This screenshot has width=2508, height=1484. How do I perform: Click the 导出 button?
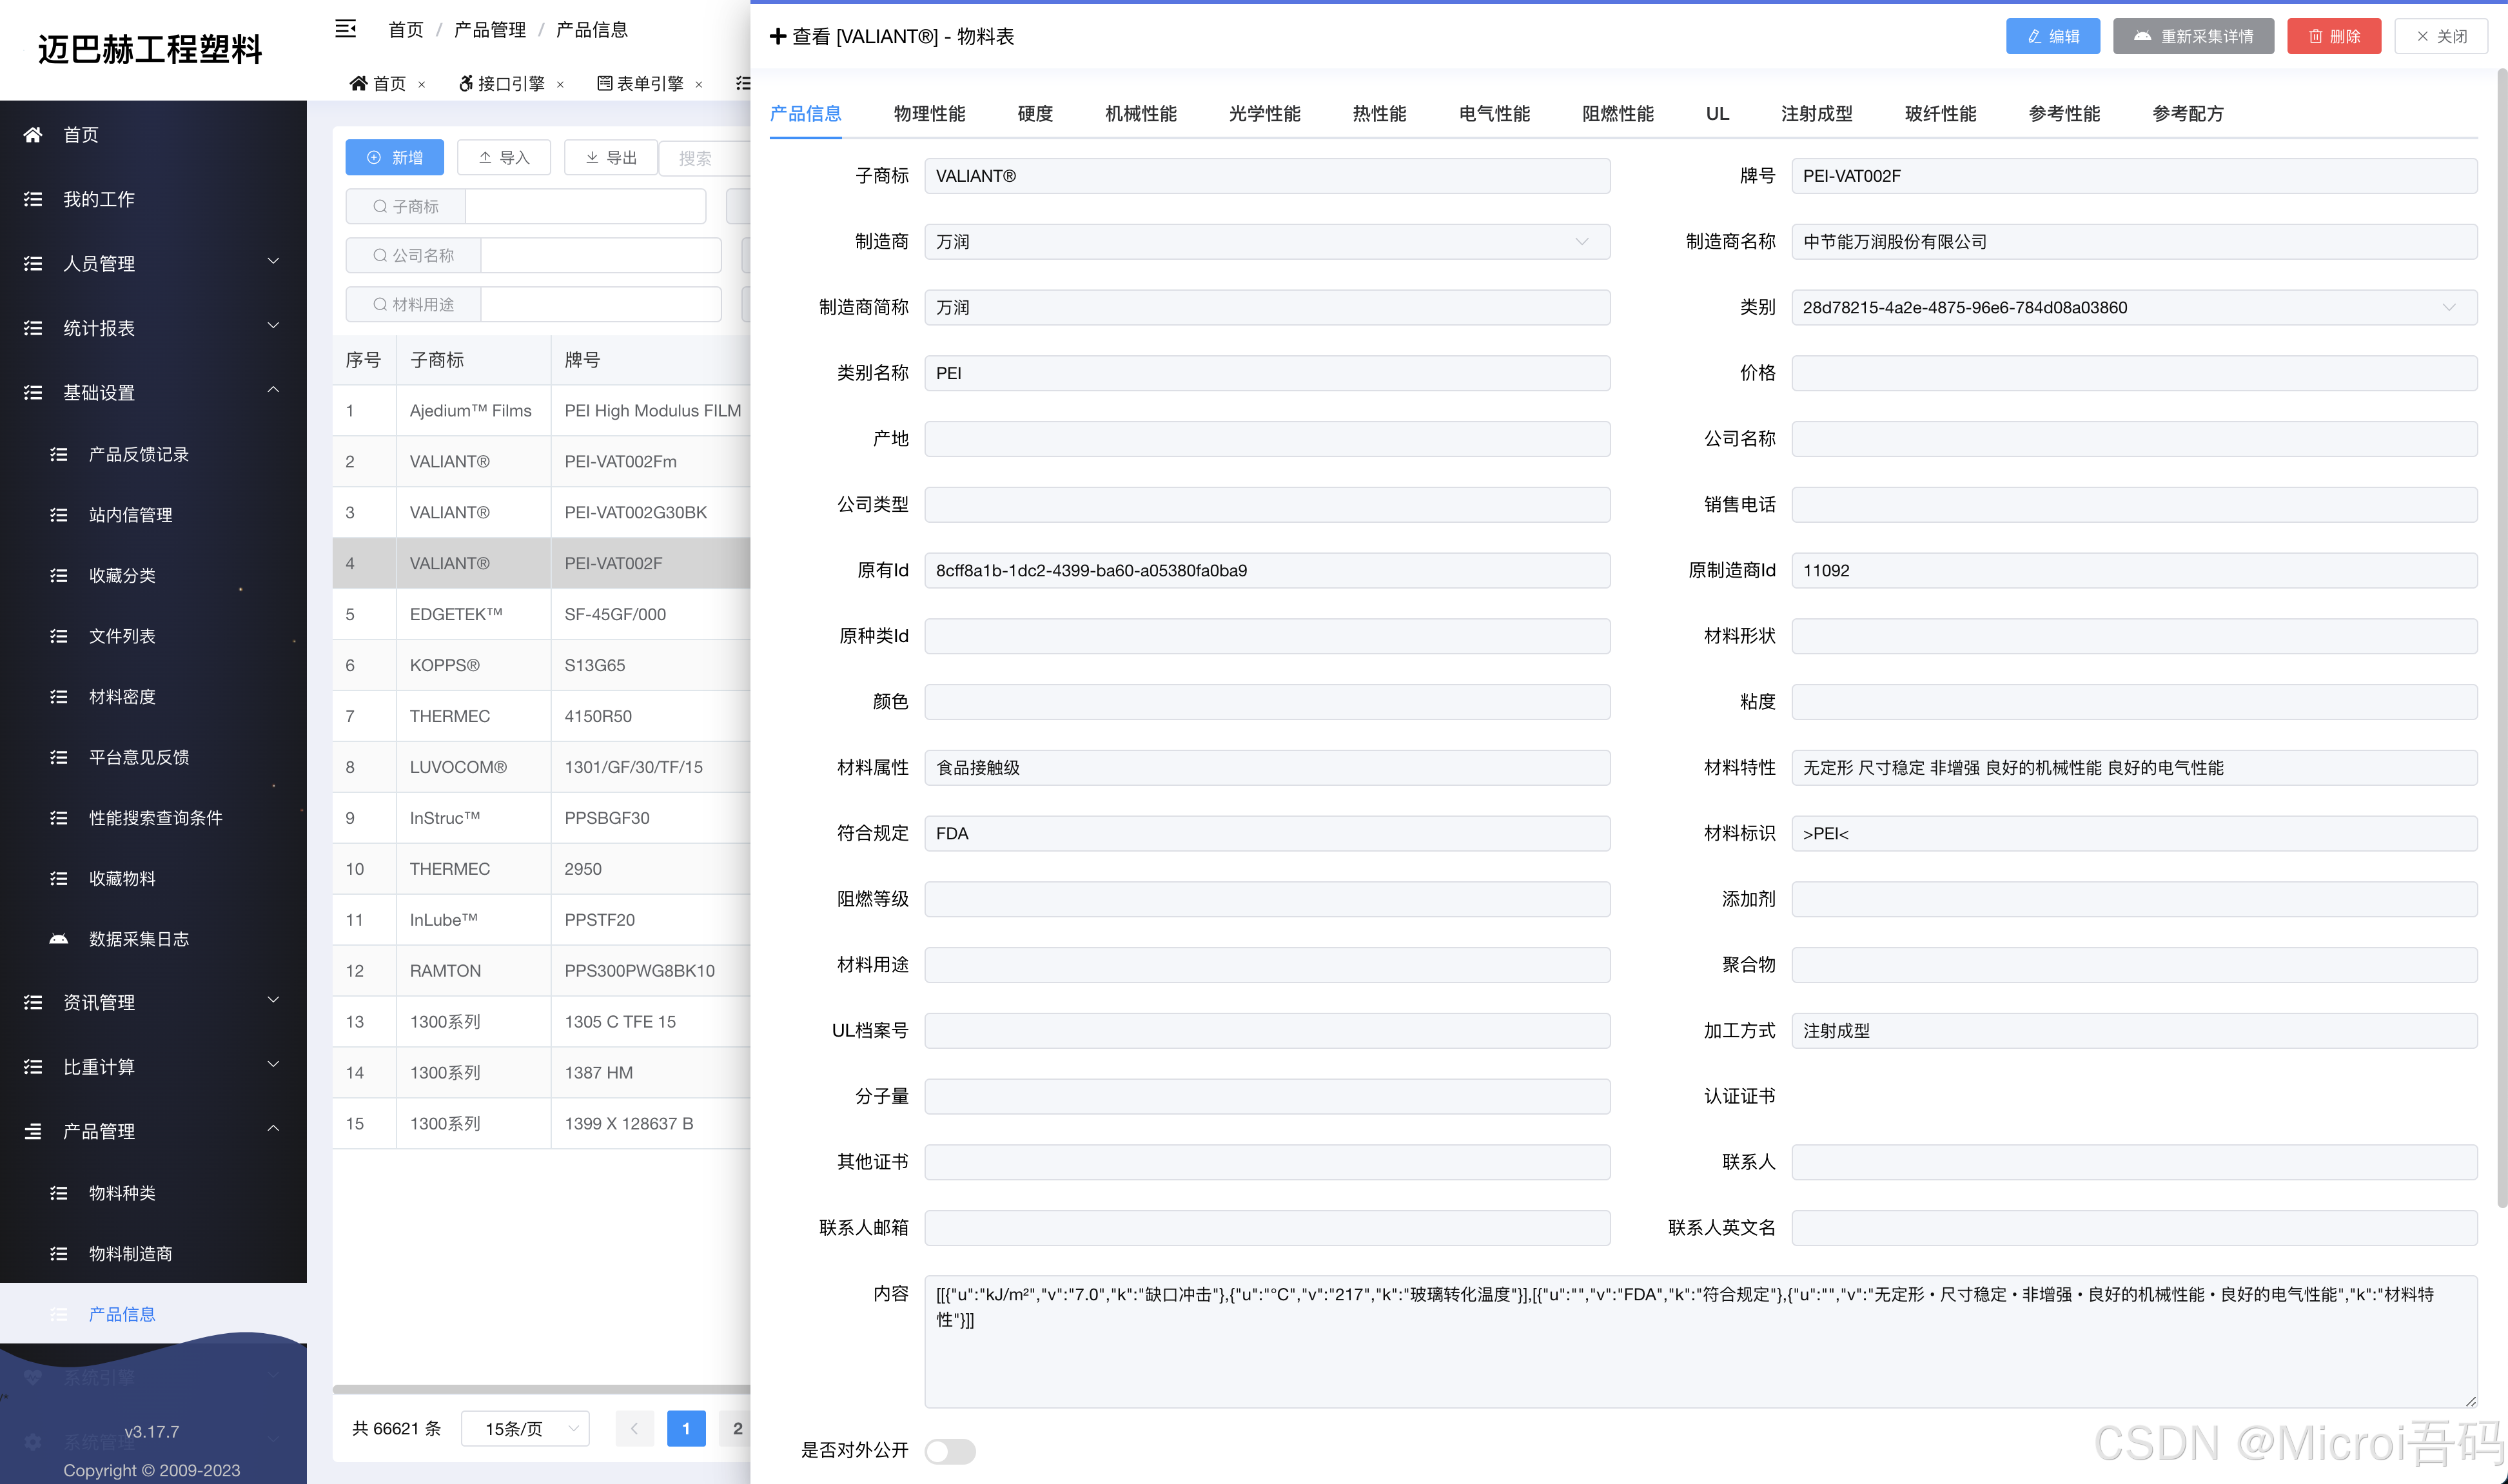pyautogui.click(x=611, y=157)
